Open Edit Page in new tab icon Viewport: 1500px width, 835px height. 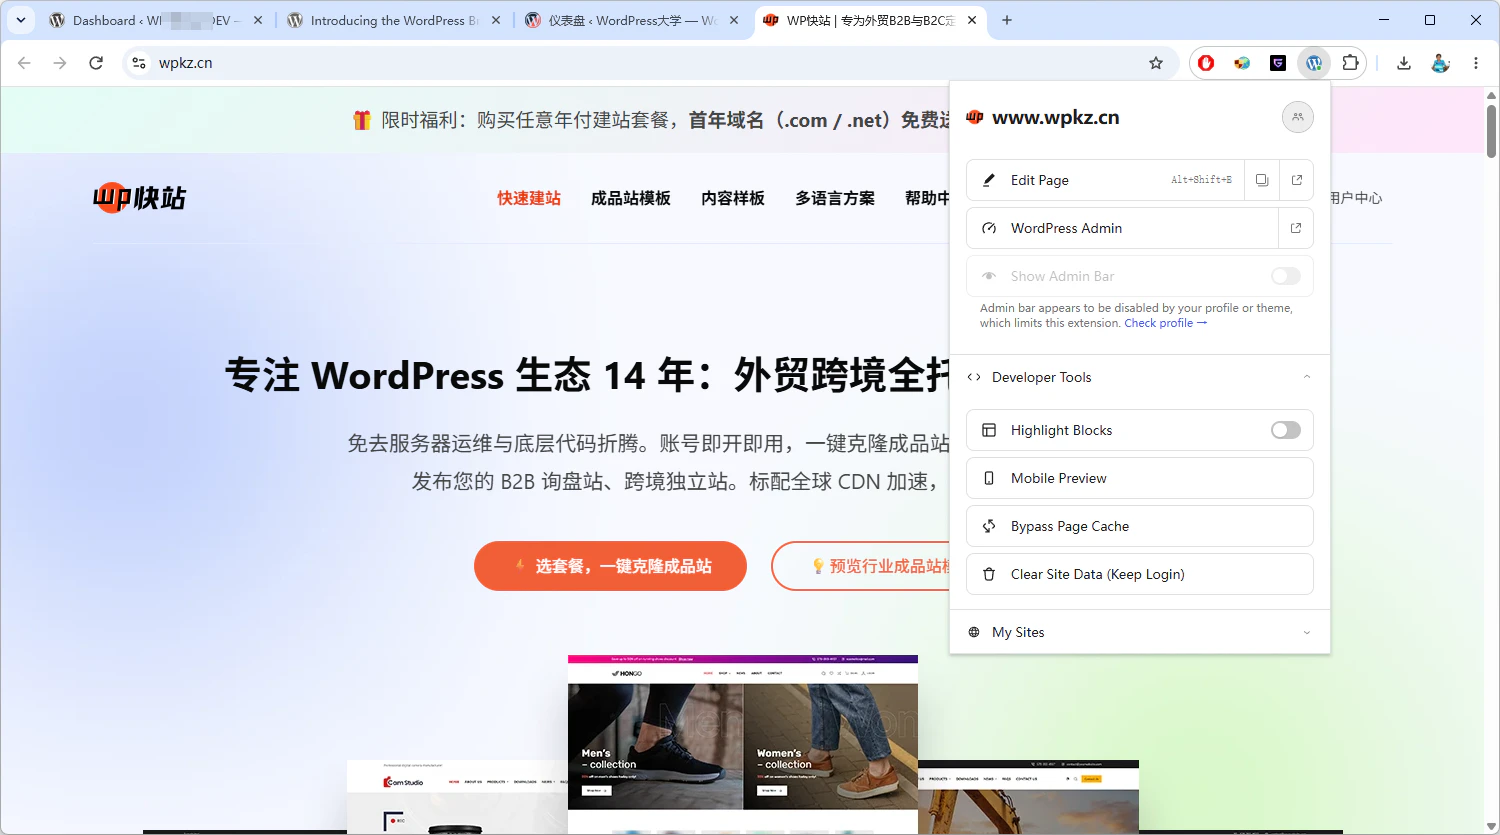click(x=1297, y=180)
